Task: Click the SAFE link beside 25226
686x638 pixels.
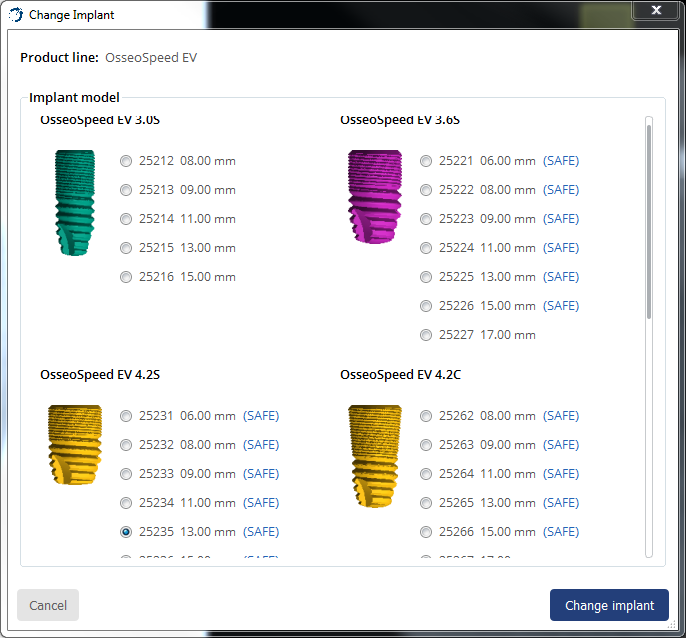Action: [561, 306]
